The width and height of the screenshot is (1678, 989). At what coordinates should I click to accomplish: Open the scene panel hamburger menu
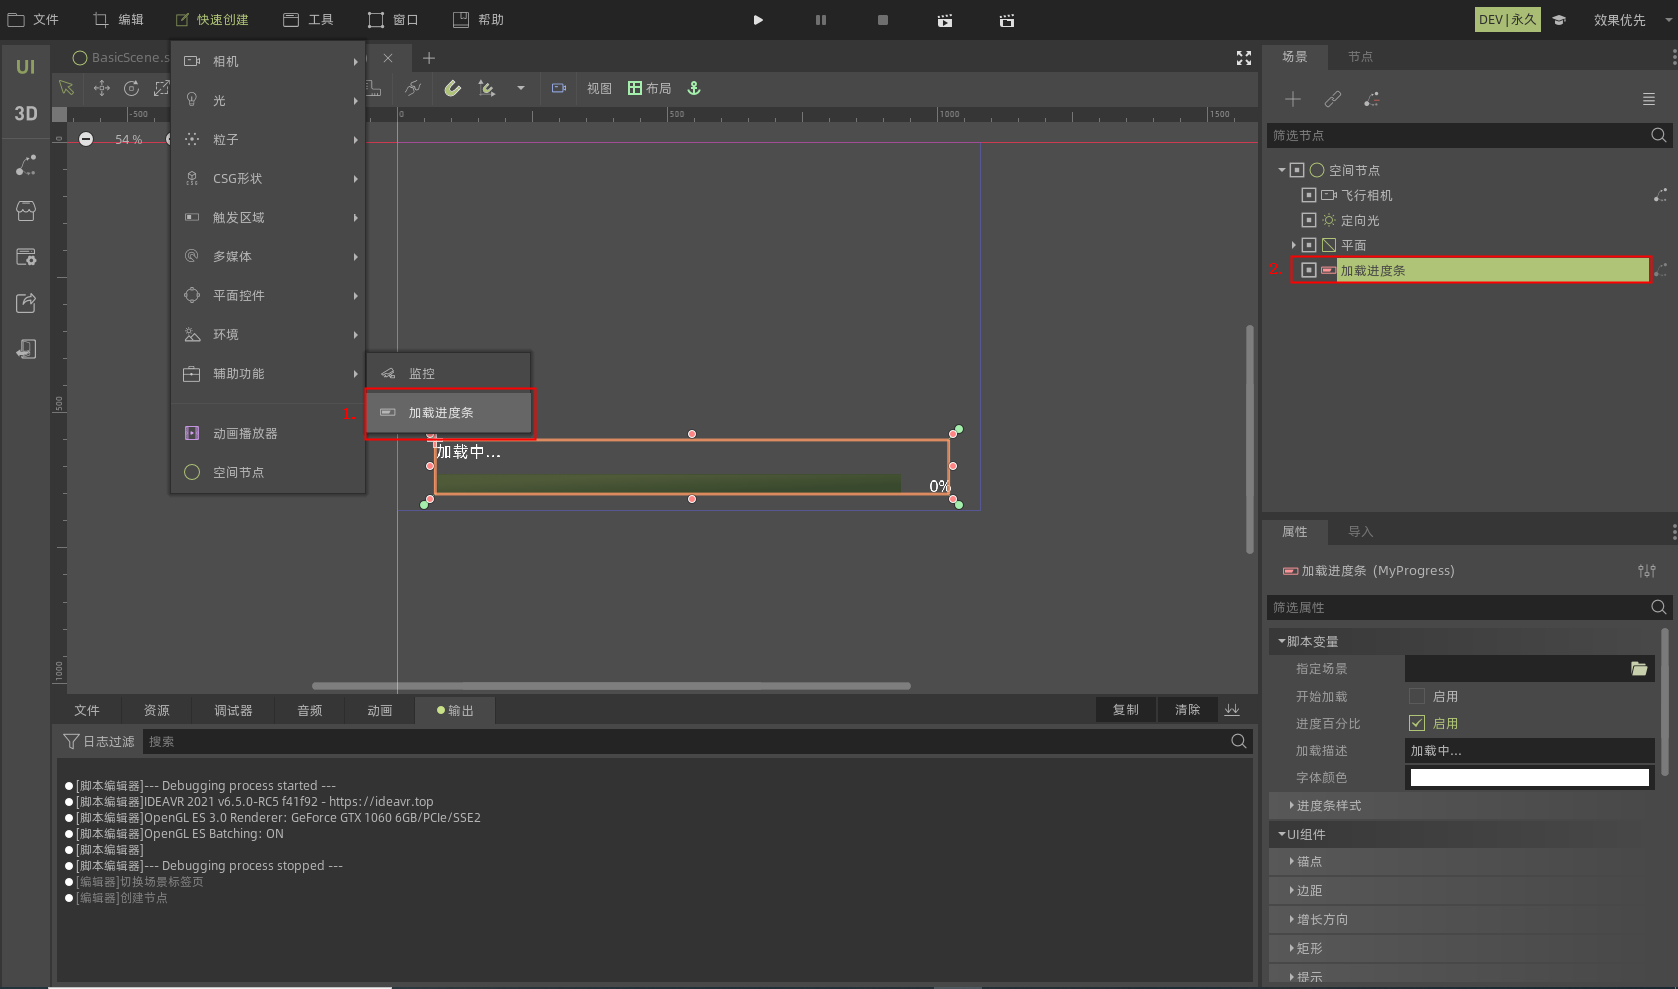(1649, 99)
